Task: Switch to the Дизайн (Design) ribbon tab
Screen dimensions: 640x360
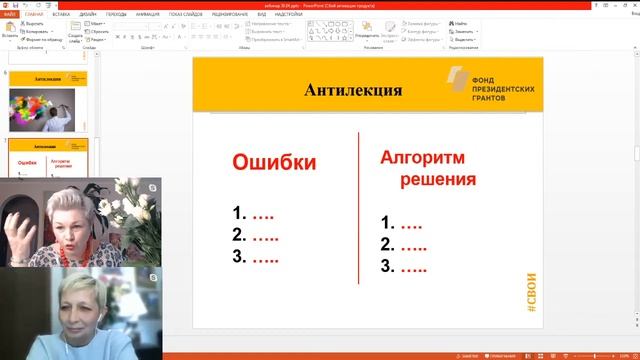Action: point(88,14)
